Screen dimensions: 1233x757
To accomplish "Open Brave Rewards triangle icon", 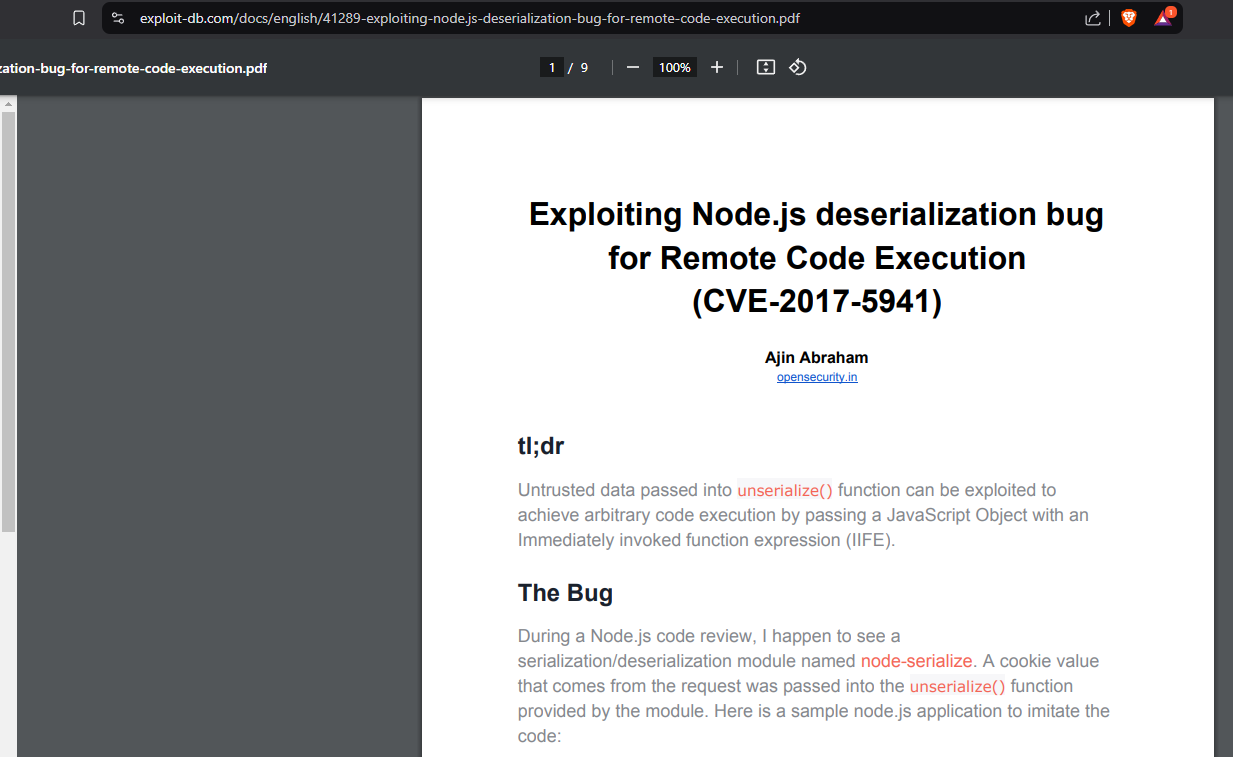I will 1163,18.
